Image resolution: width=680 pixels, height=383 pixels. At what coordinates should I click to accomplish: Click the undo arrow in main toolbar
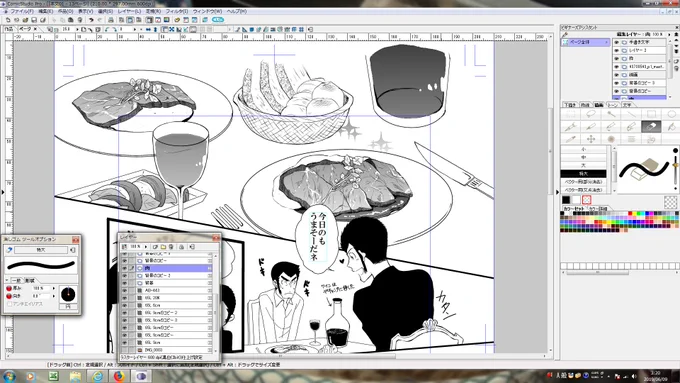pos(91,20)
